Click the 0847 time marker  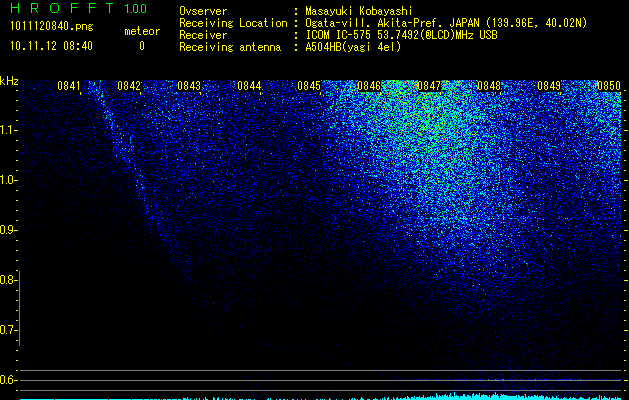tap(429, 86)
